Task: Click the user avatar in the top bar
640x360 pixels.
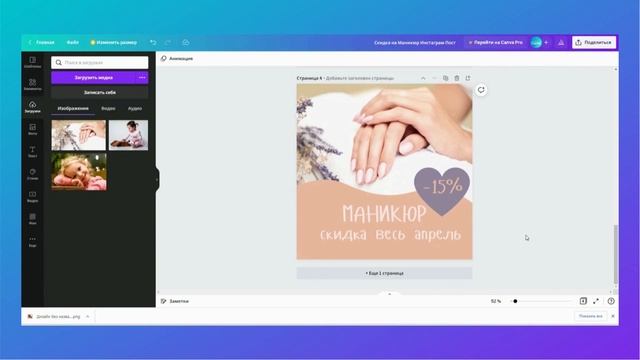Action: [536, 42]
